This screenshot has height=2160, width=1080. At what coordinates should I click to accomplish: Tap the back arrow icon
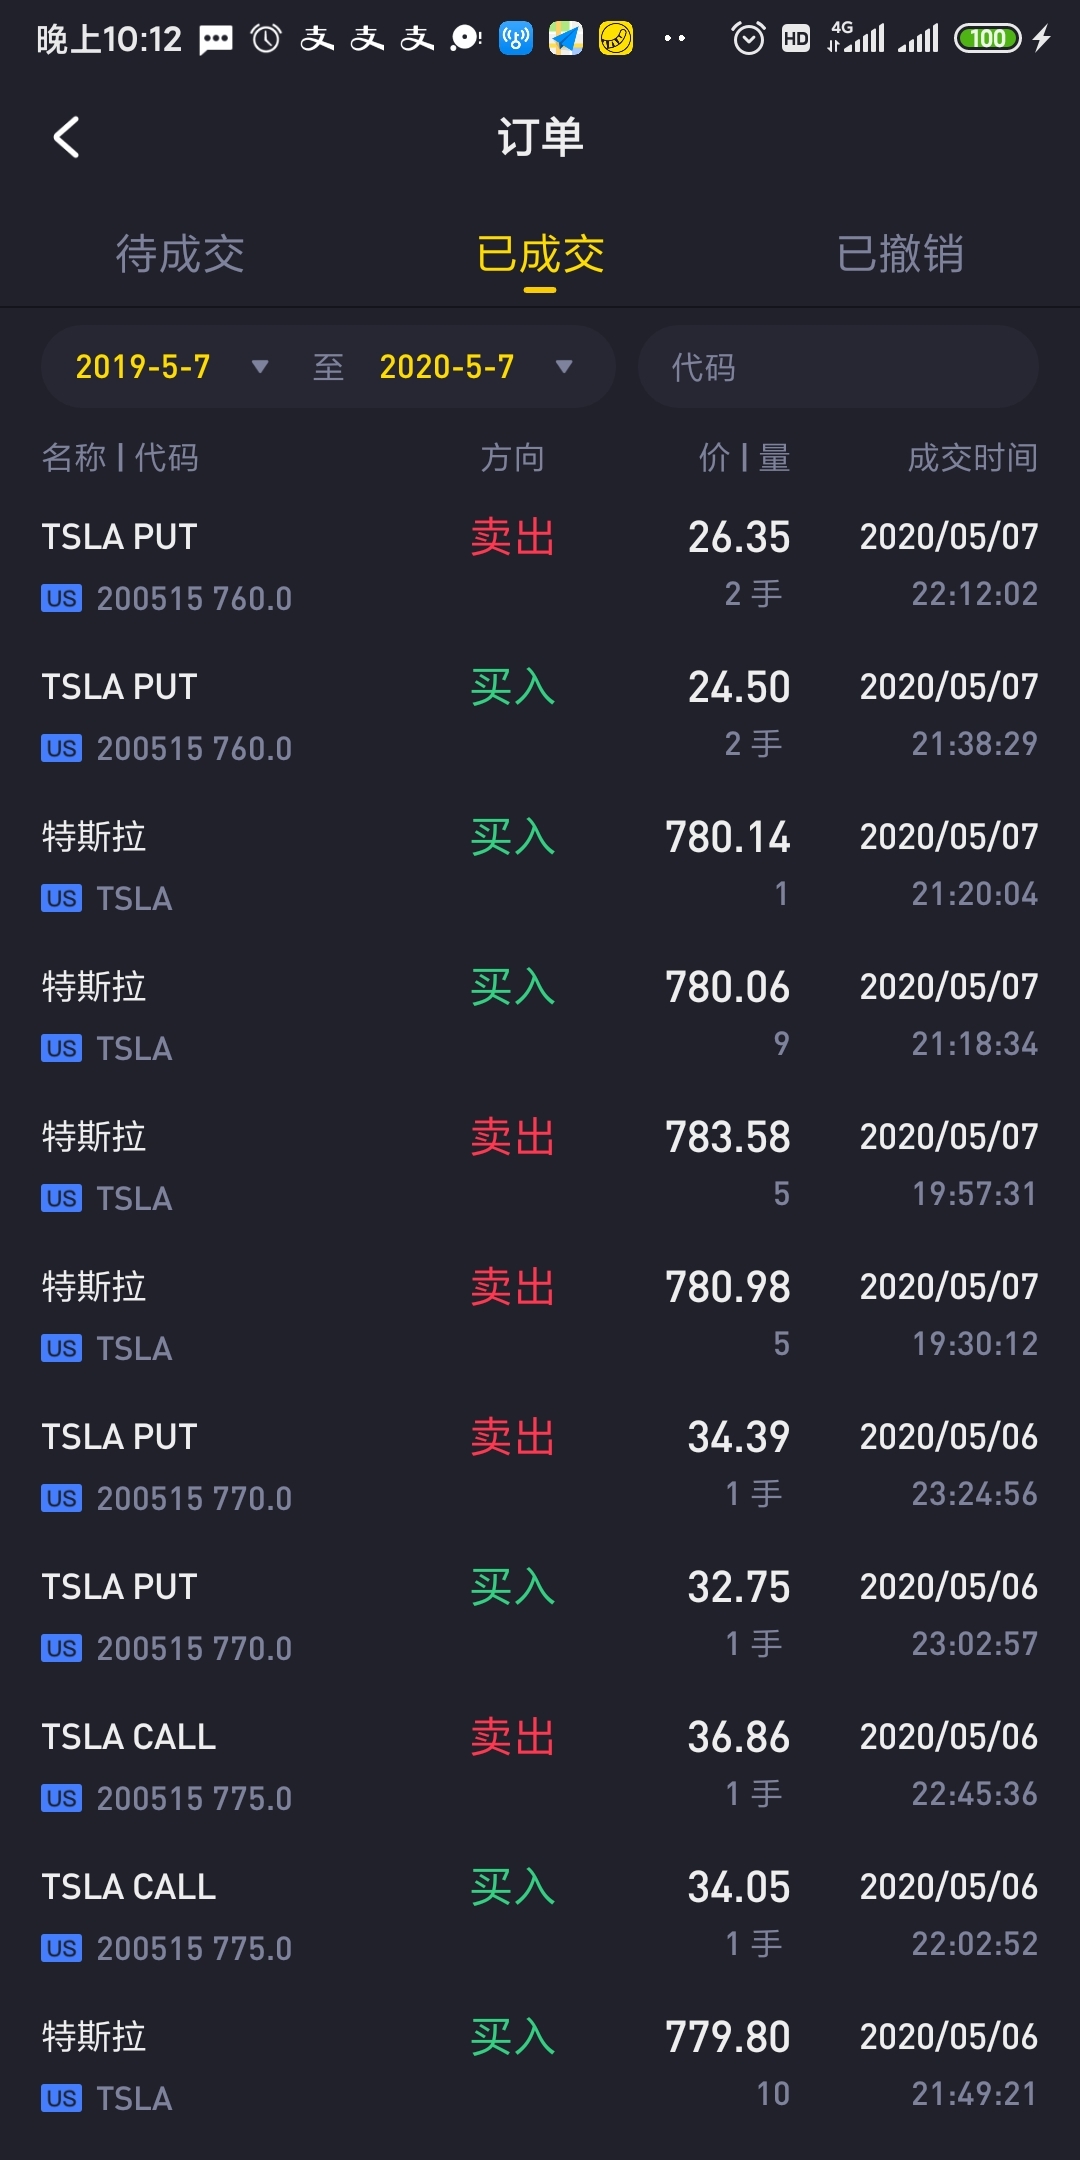coord(66,137)
